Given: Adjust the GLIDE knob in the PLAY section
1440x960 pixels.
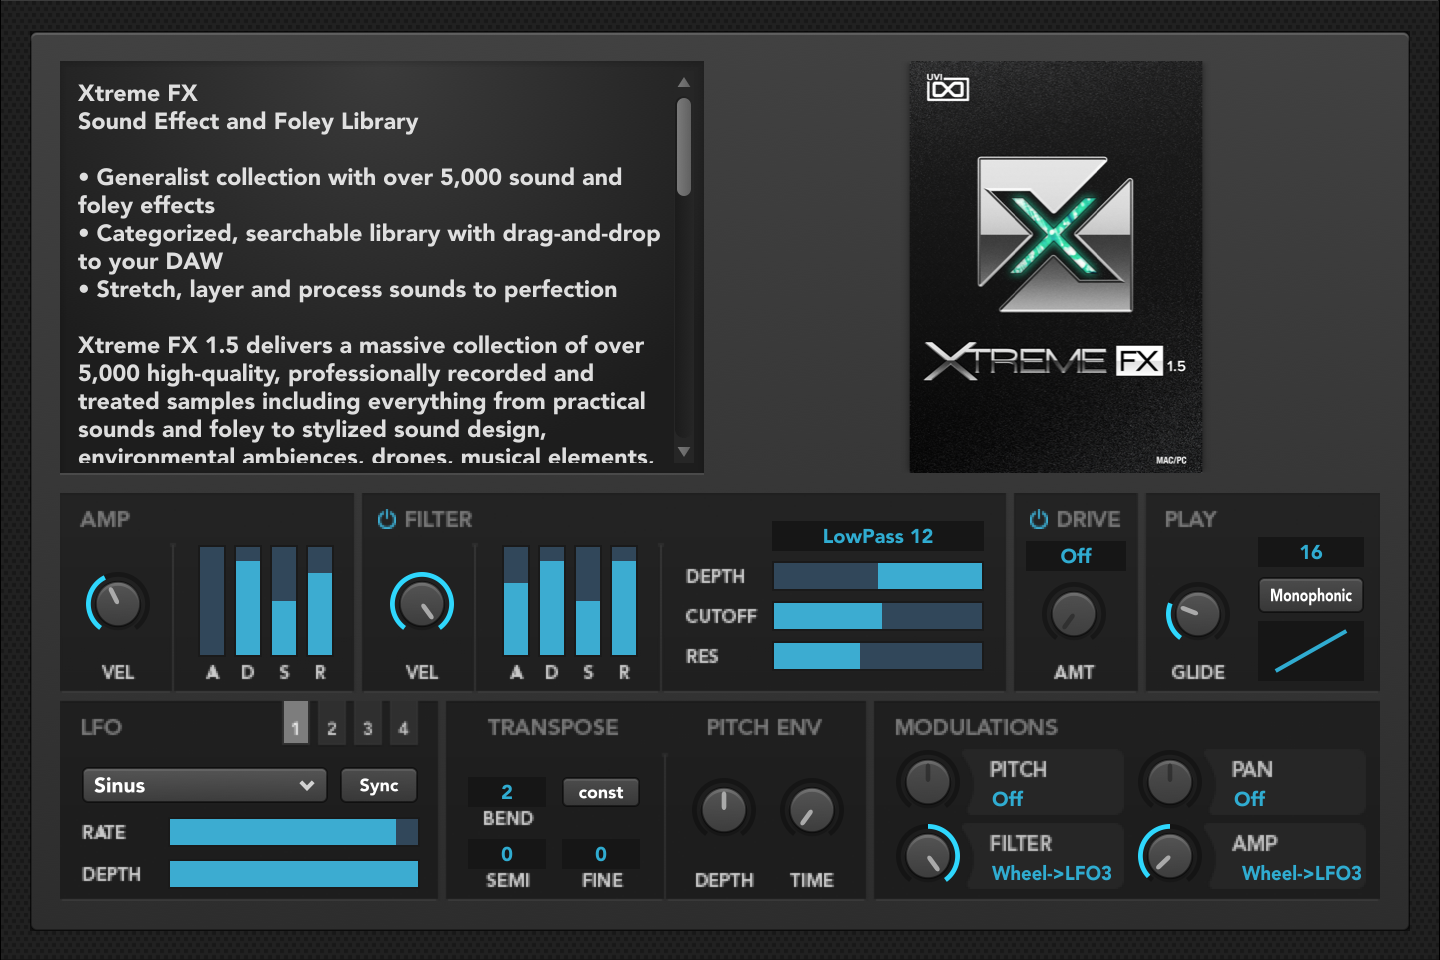Looking at the screenshot, I should [x=1196, y=615].
